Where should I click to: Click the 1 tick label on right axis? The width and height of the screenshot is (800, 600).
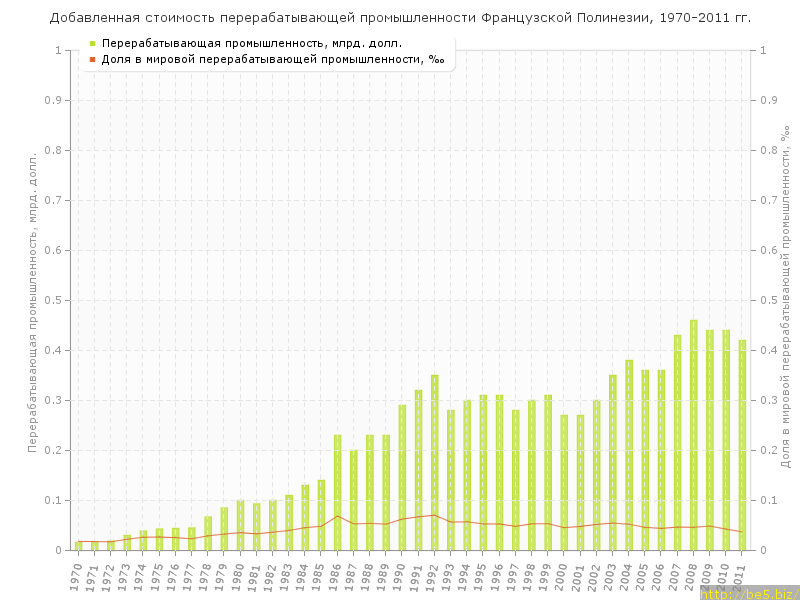765,50
